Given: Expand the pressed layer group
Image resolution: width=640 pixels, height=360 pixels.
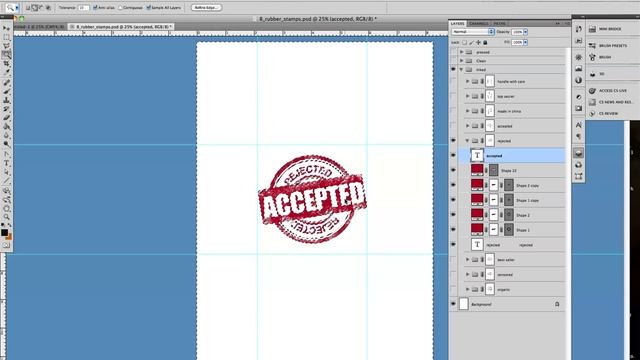Looking at the screenshot, I should coord(462,52).
